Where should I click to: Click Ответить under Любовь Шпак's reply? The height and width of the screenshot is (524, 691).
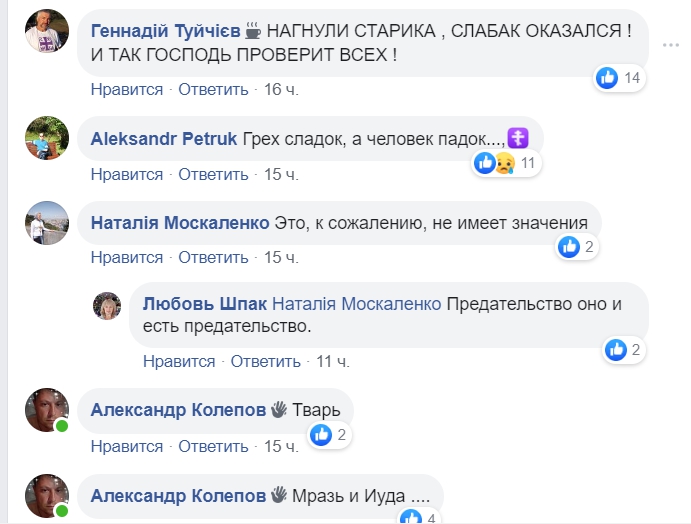tap(266, 361)
